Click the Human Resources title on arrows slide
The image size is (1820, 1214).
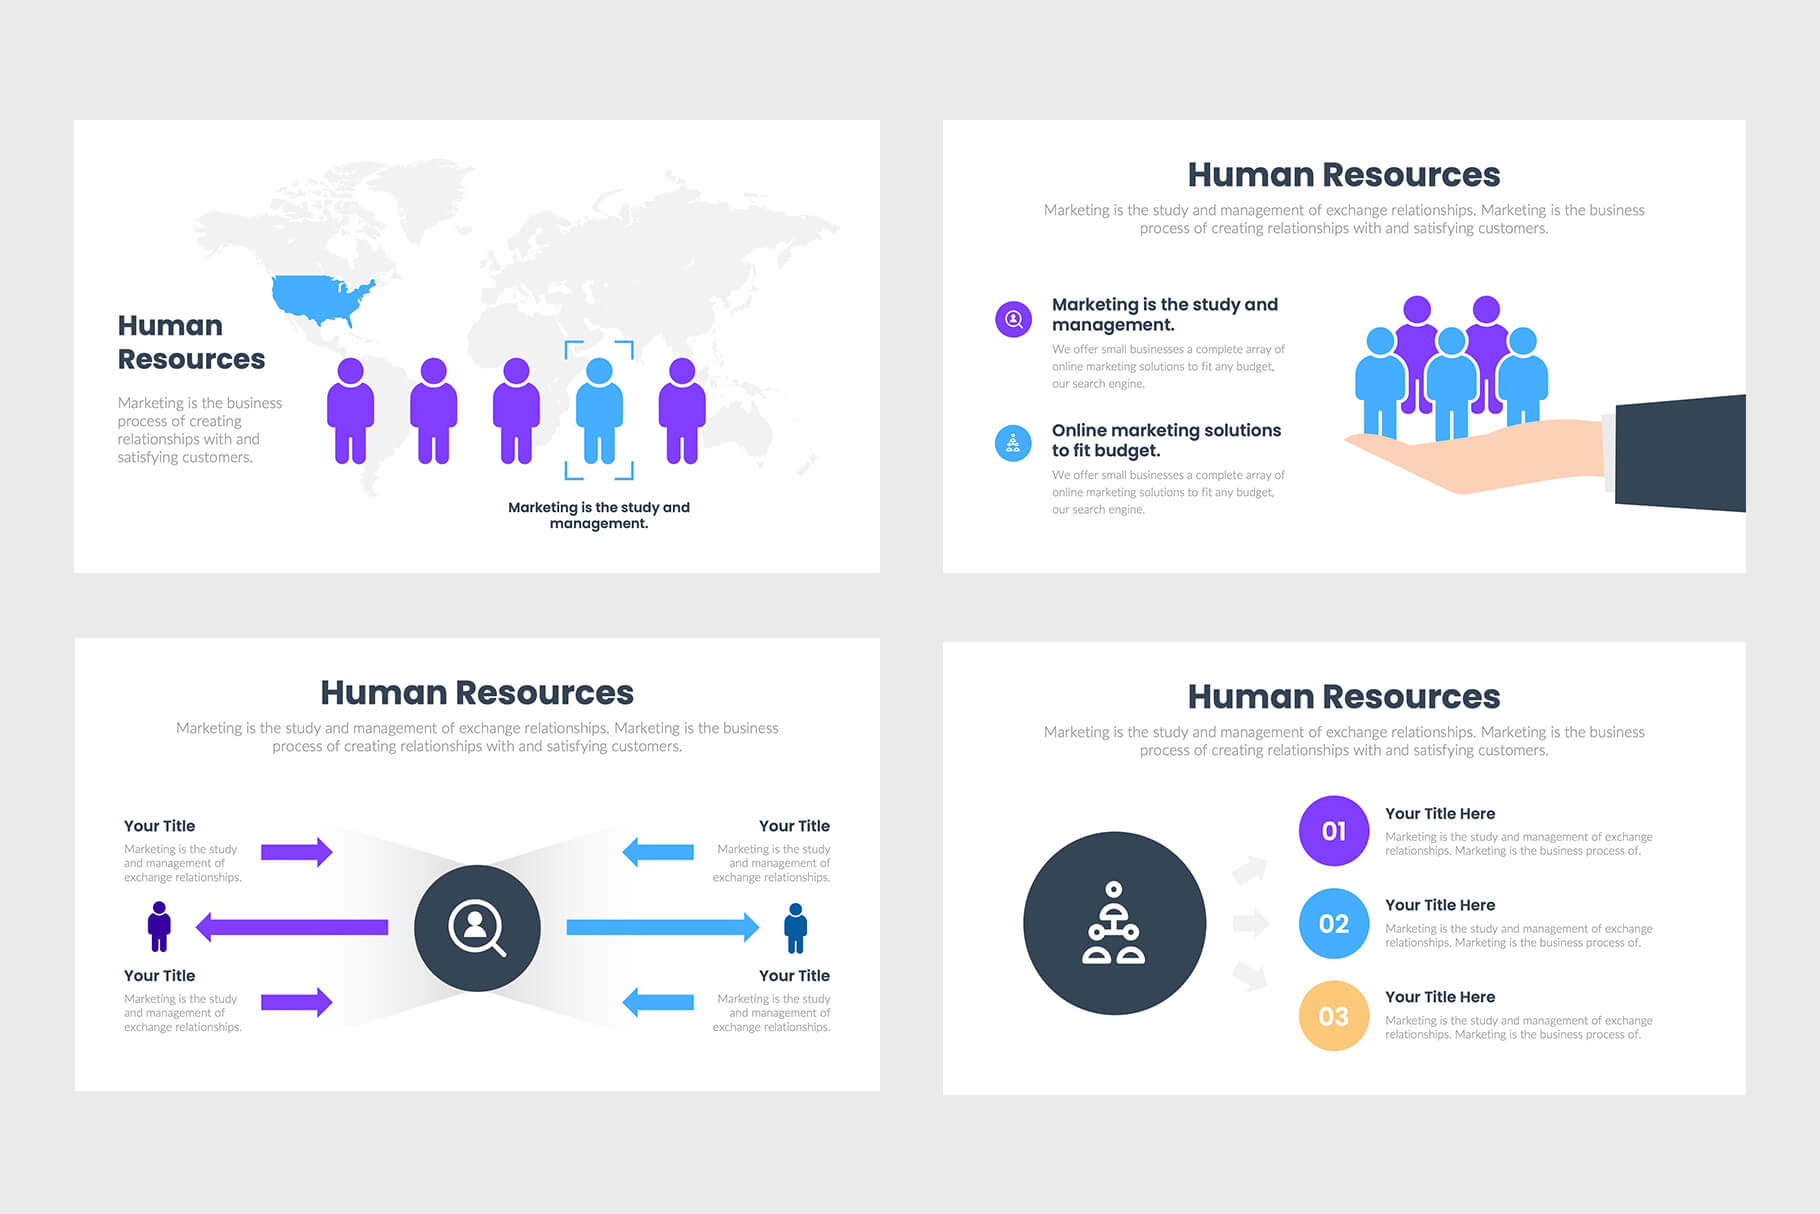coord(477,693)
